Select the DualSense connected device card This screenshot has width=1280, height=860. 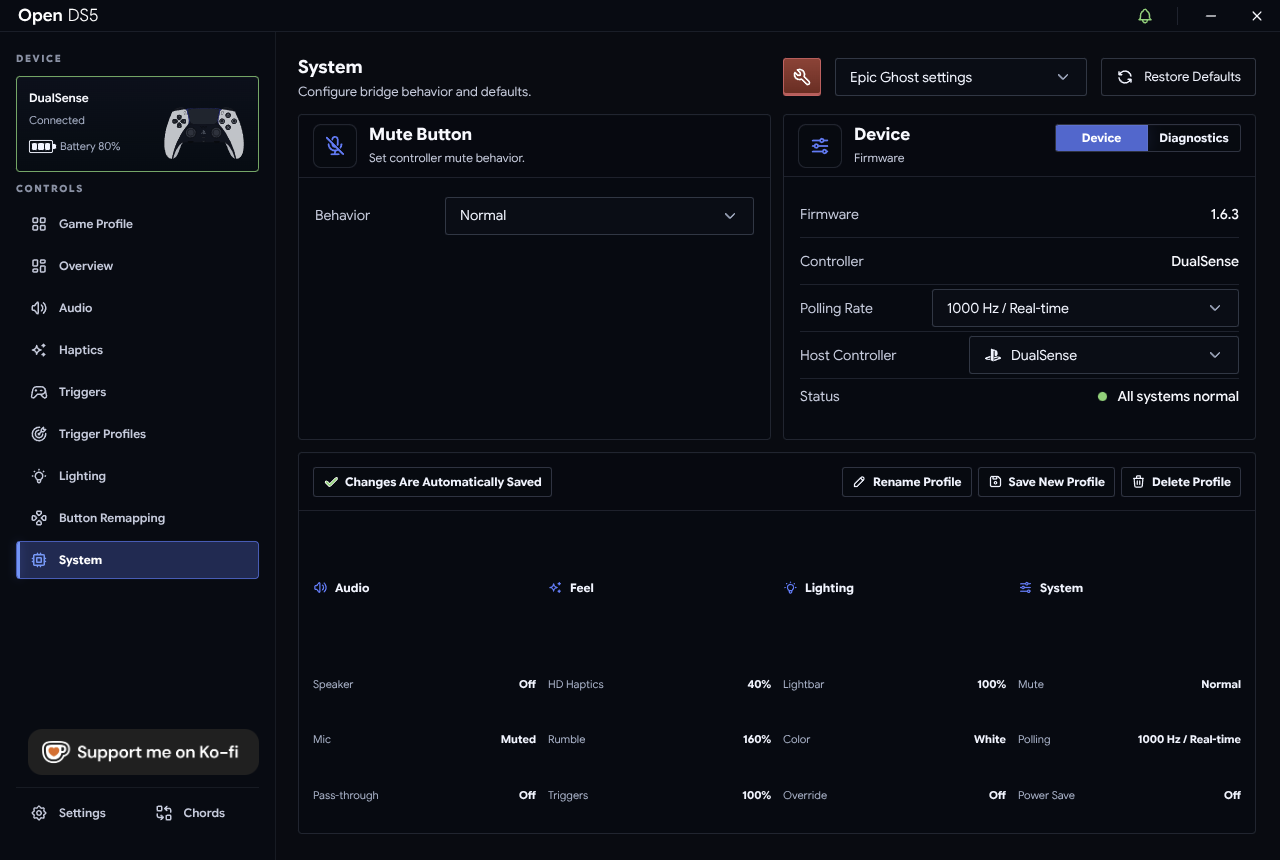137,124
